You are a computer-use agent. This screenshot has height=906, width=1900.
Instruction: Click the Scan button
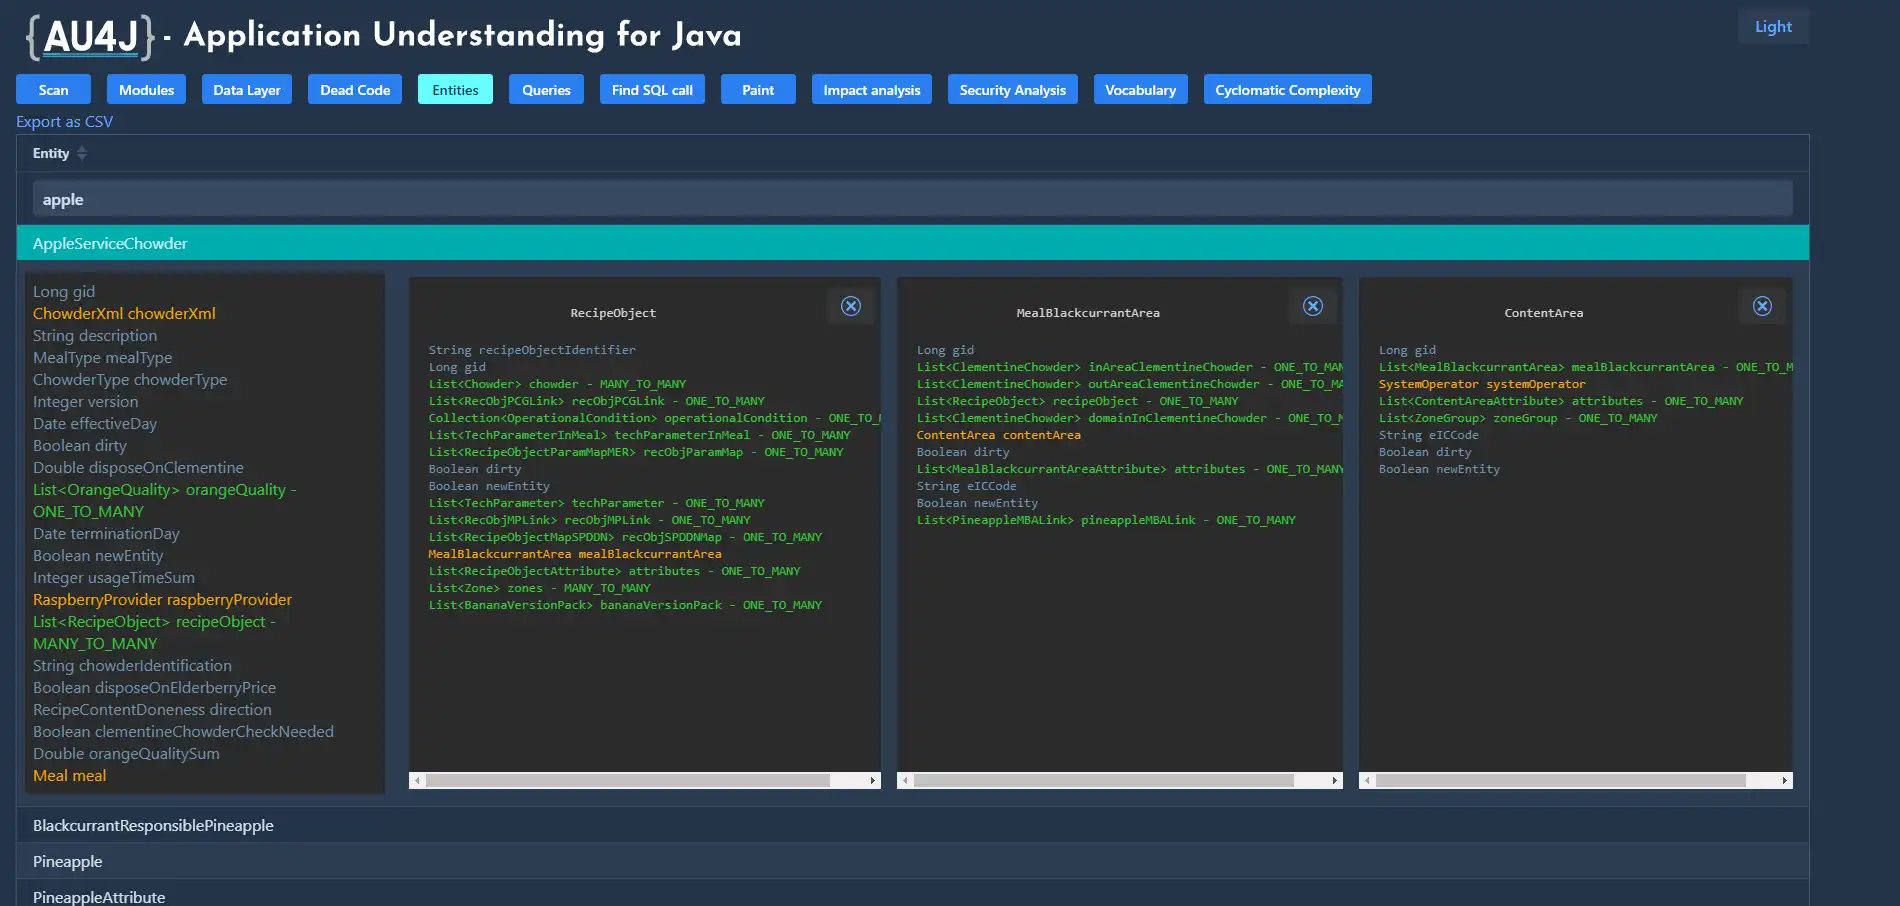tap(53, 90)
